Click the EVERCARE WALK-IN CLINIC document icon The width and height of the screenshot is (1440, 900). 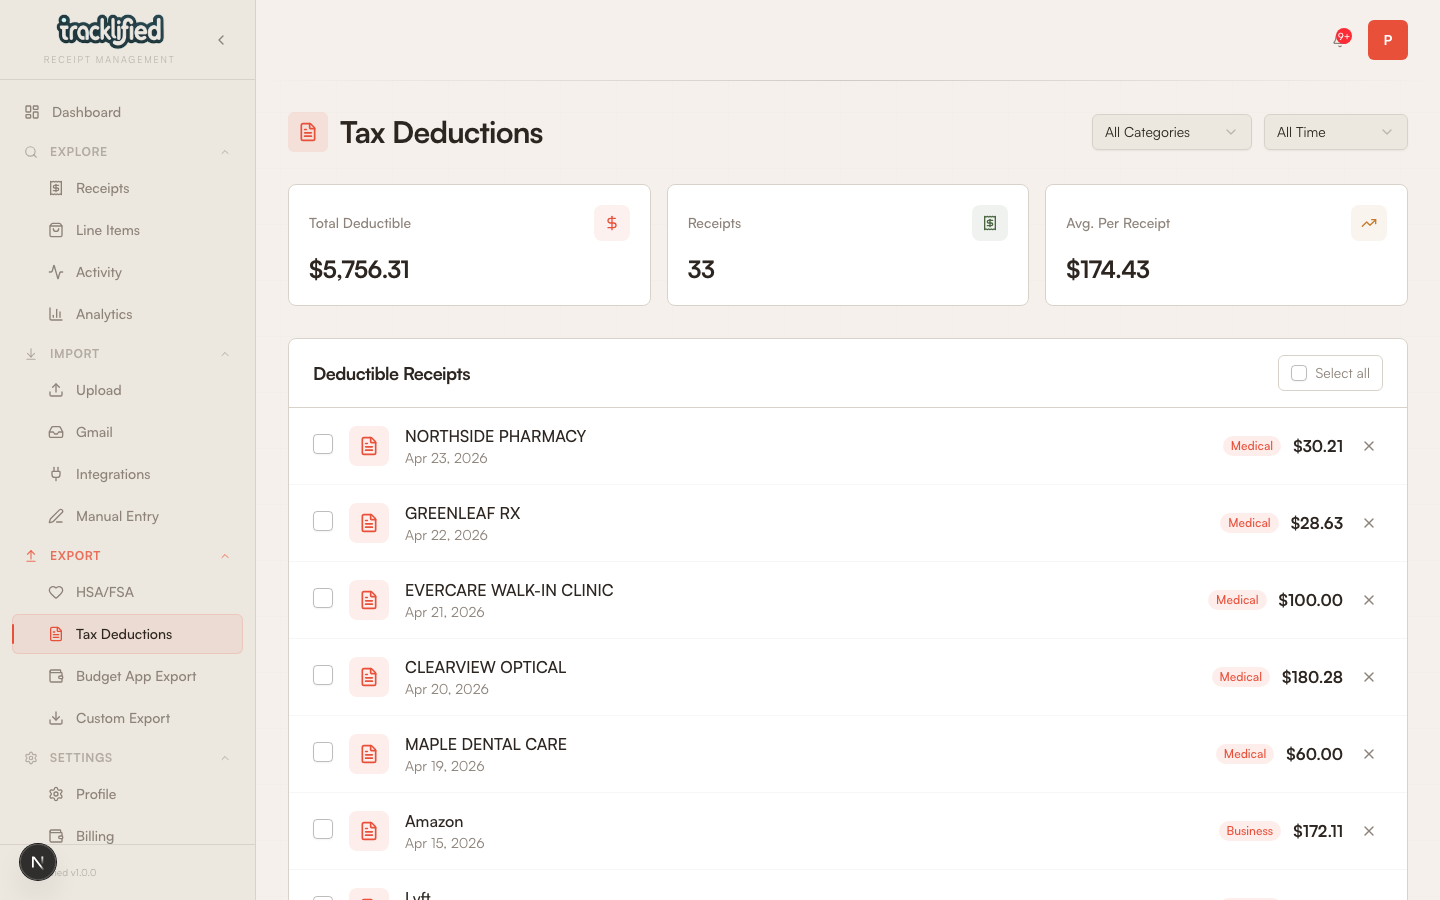pos(369,600)
